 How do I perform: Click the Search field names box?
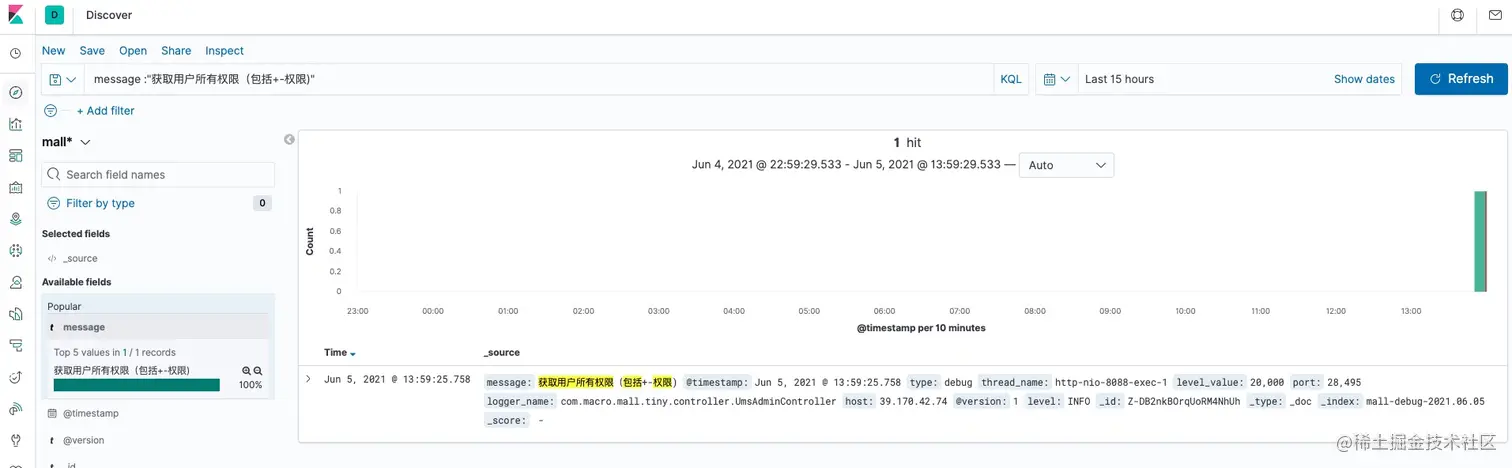coord(158,175)
